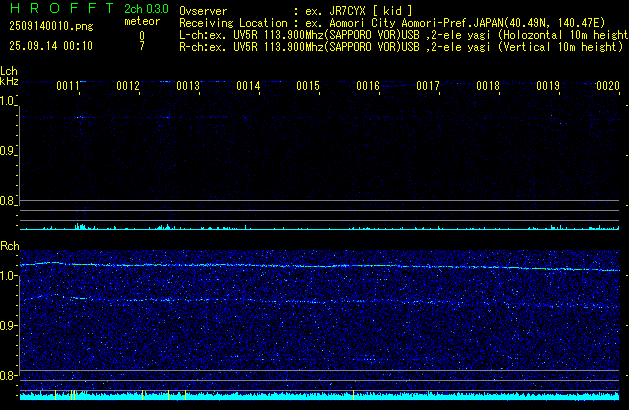Image resolution: width=629 pixels, height=410 pixels.
Task: Click the 'Receiving Location' header line
Action: click(x=392, y=23)
